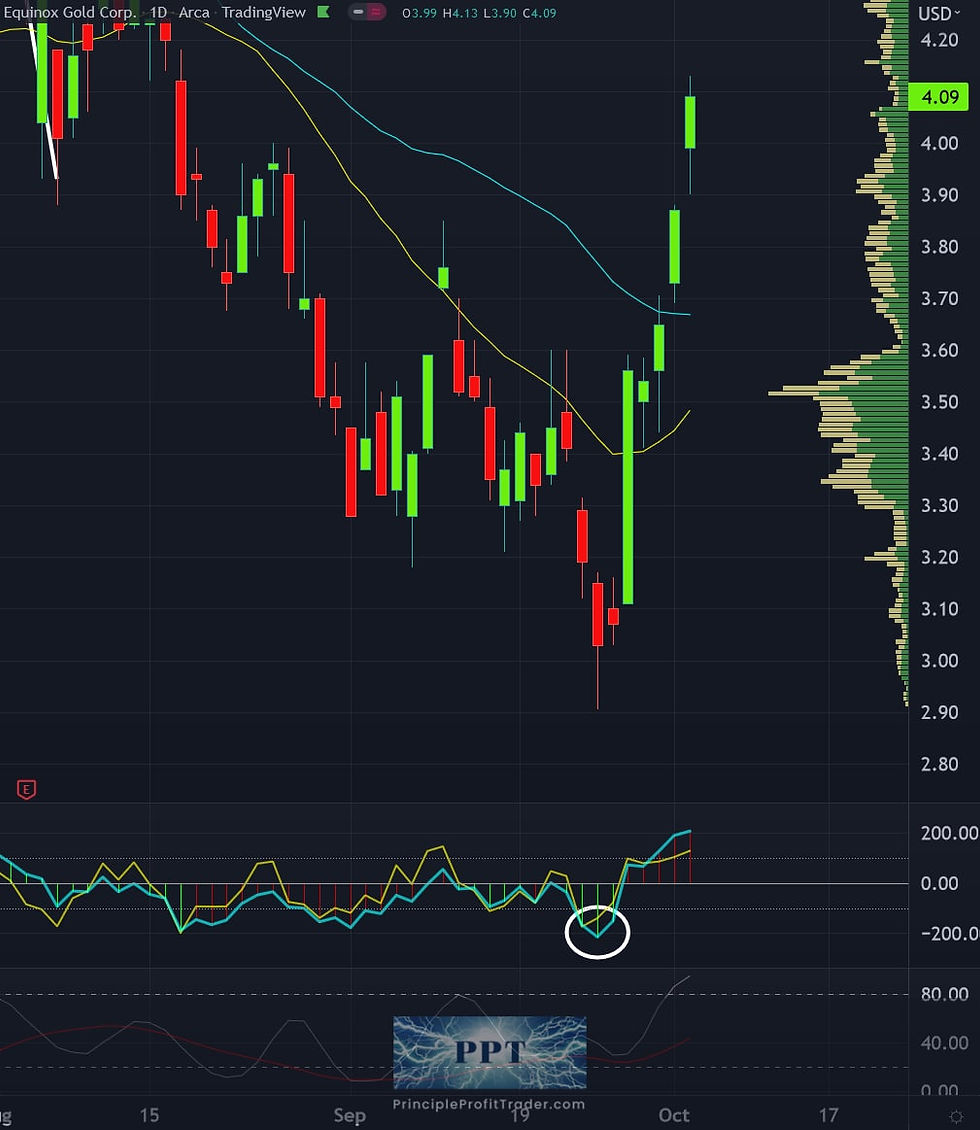Click the Oct label on time axis
The height and width of the screenshot is (1130, 980).
[674, 1116]
